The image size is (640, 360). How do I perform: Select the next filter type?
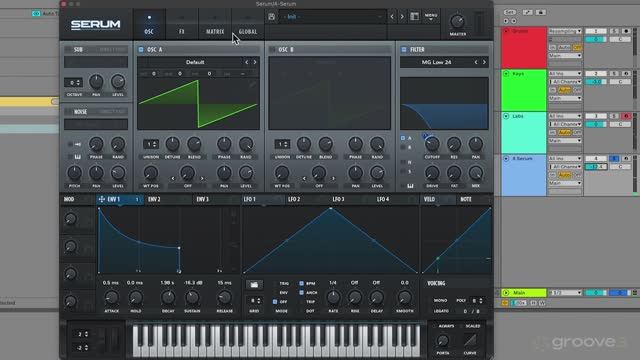[x=484, y=62]
